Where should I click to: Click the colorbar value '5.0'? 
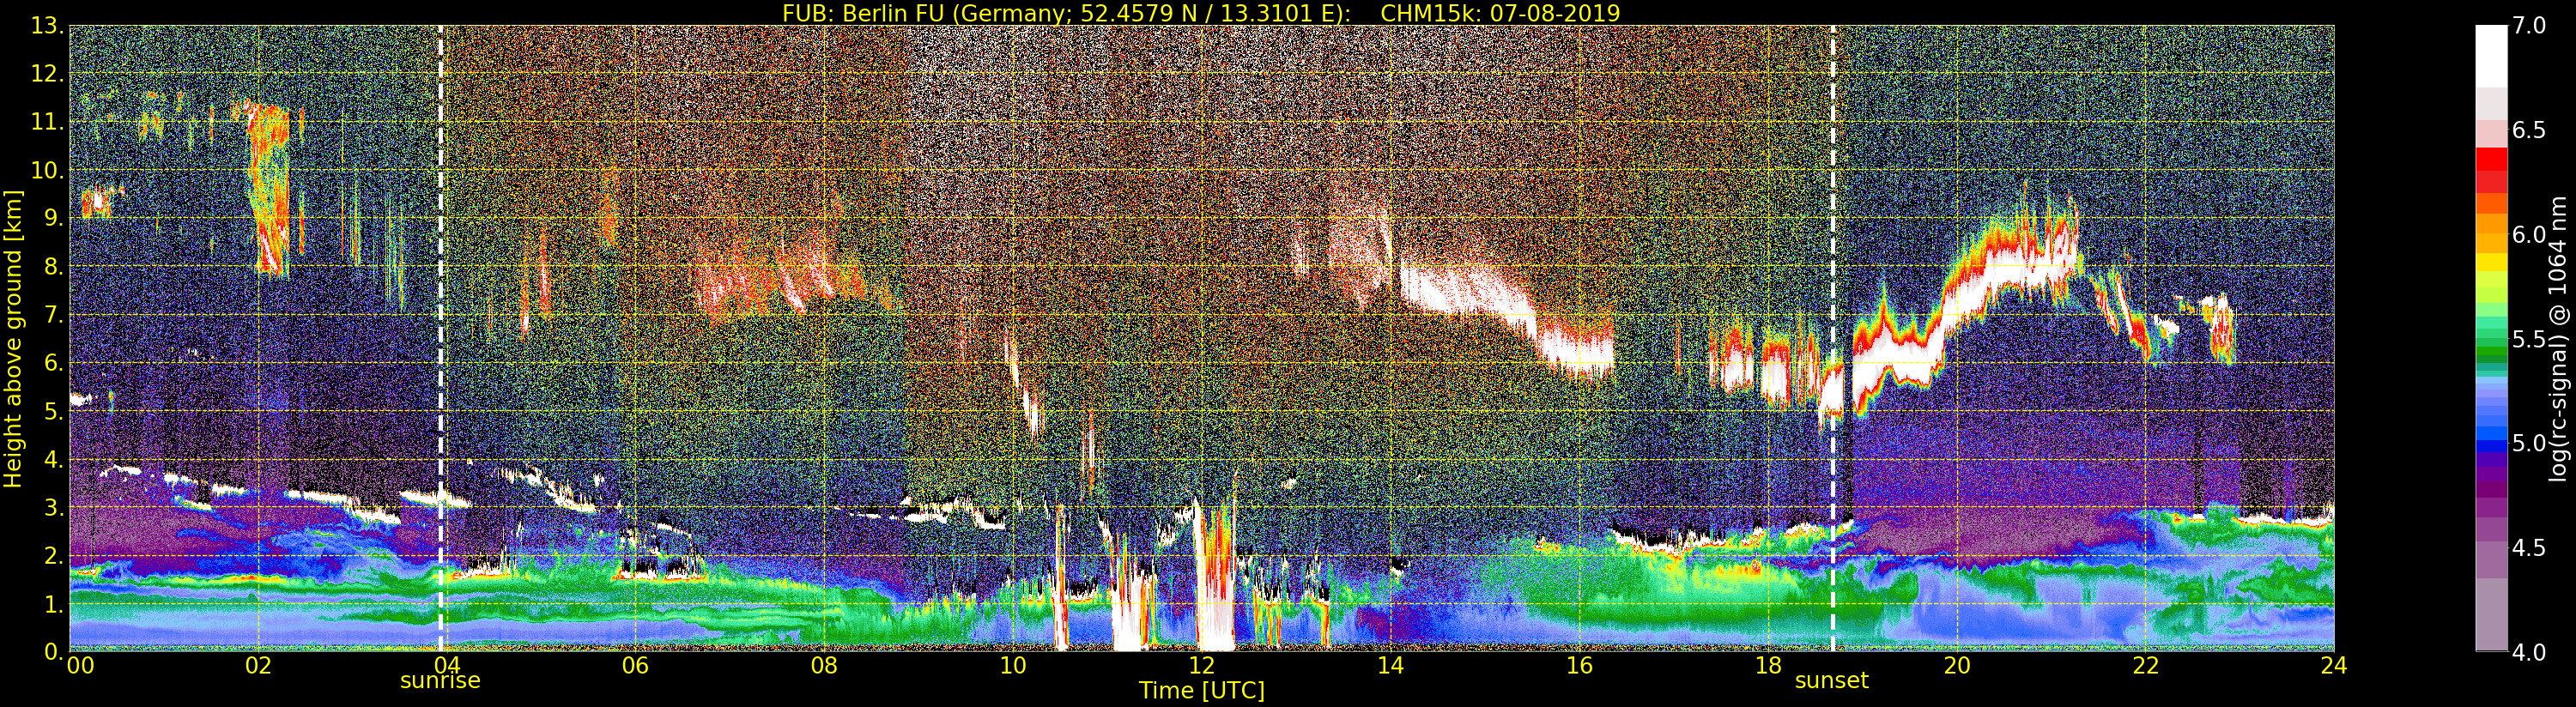point(2529,443)
